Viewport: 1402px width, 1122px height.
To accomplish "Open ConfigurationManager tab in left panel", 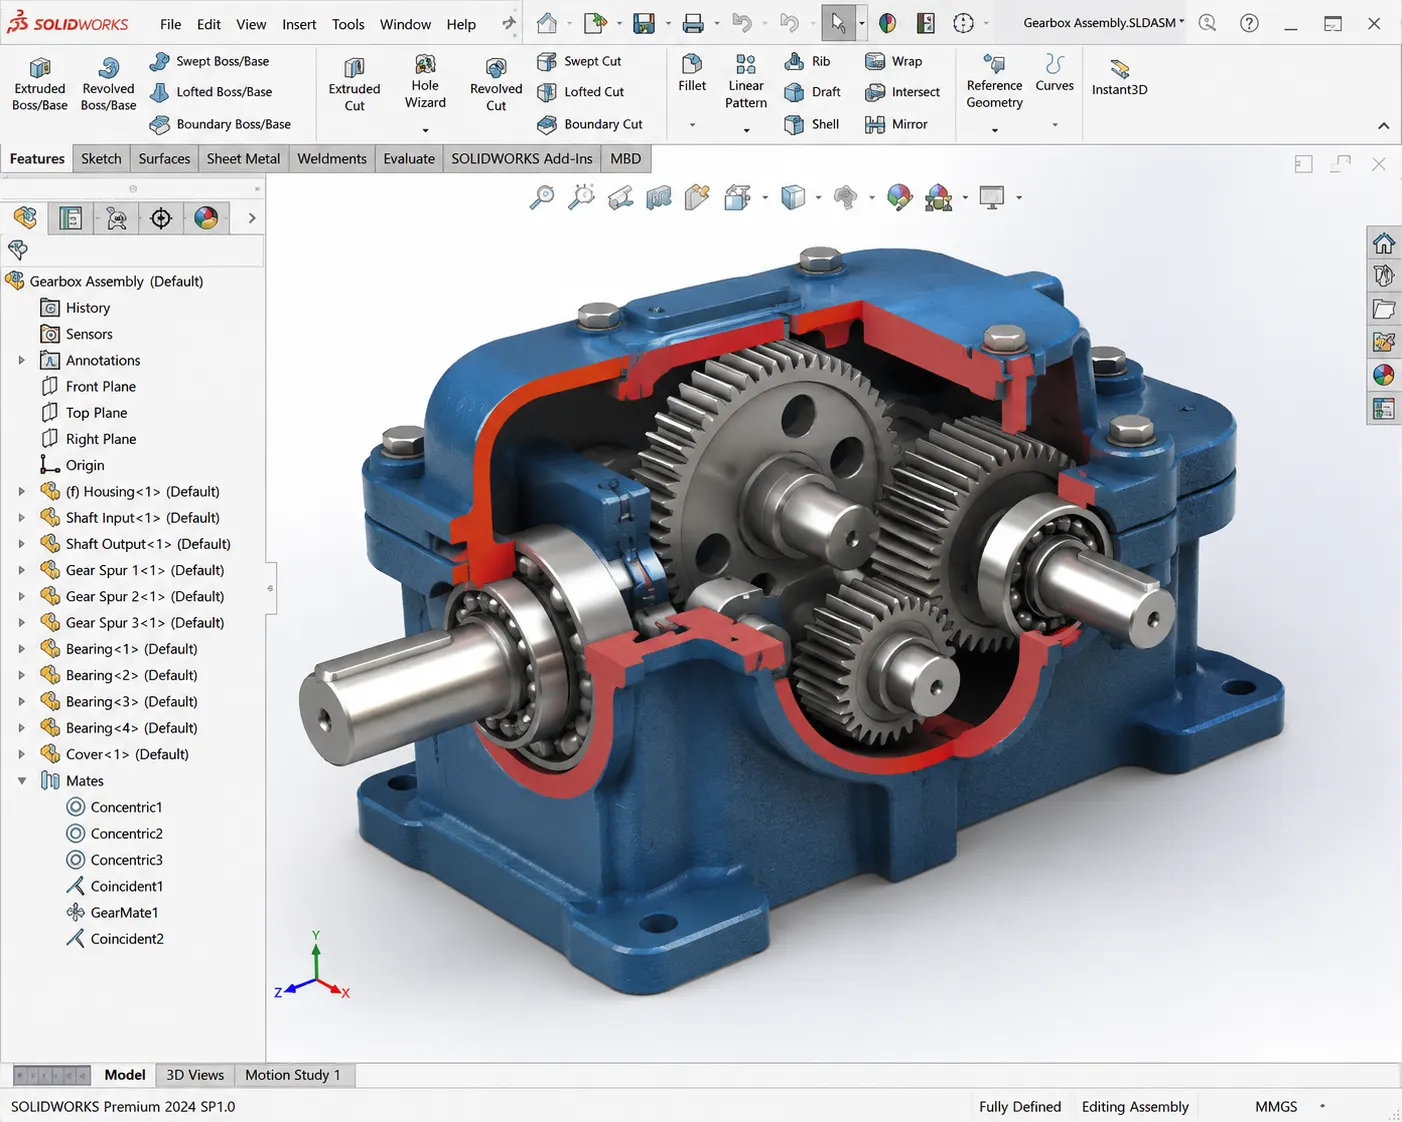I will [116, 218].
